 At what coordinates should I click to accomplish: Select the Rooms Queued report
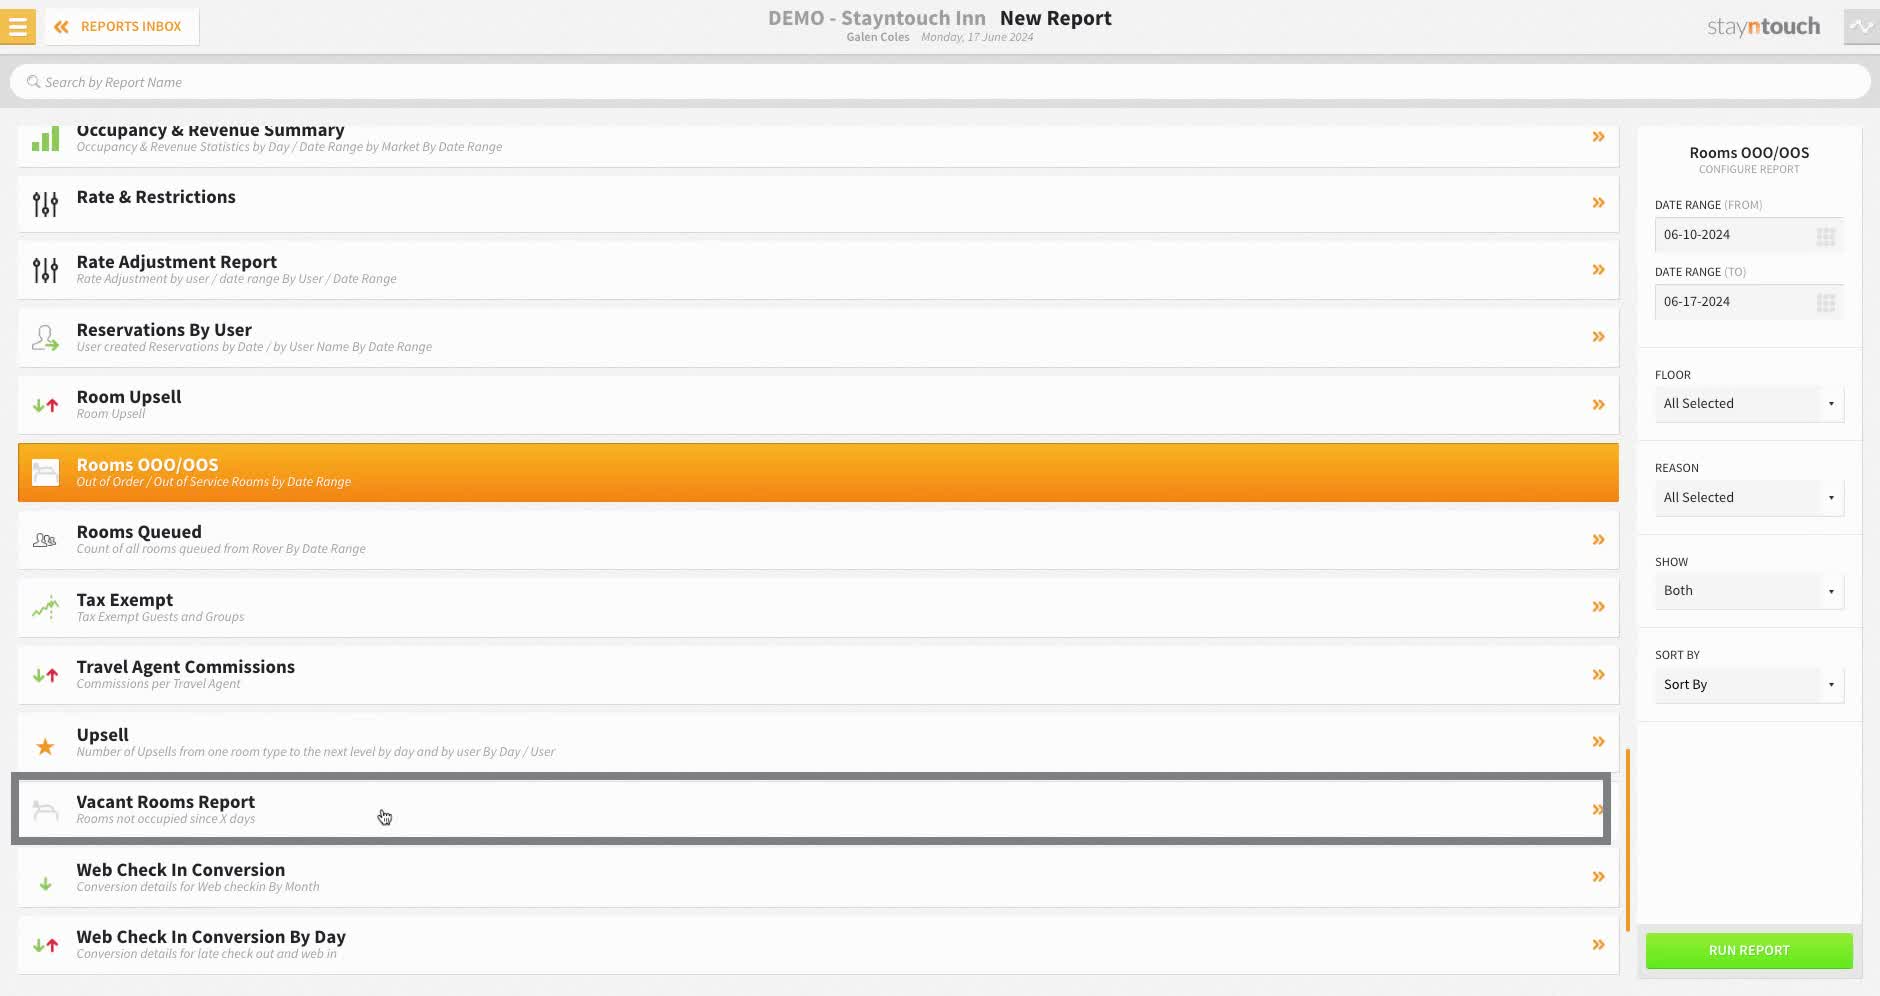(818, 540)
